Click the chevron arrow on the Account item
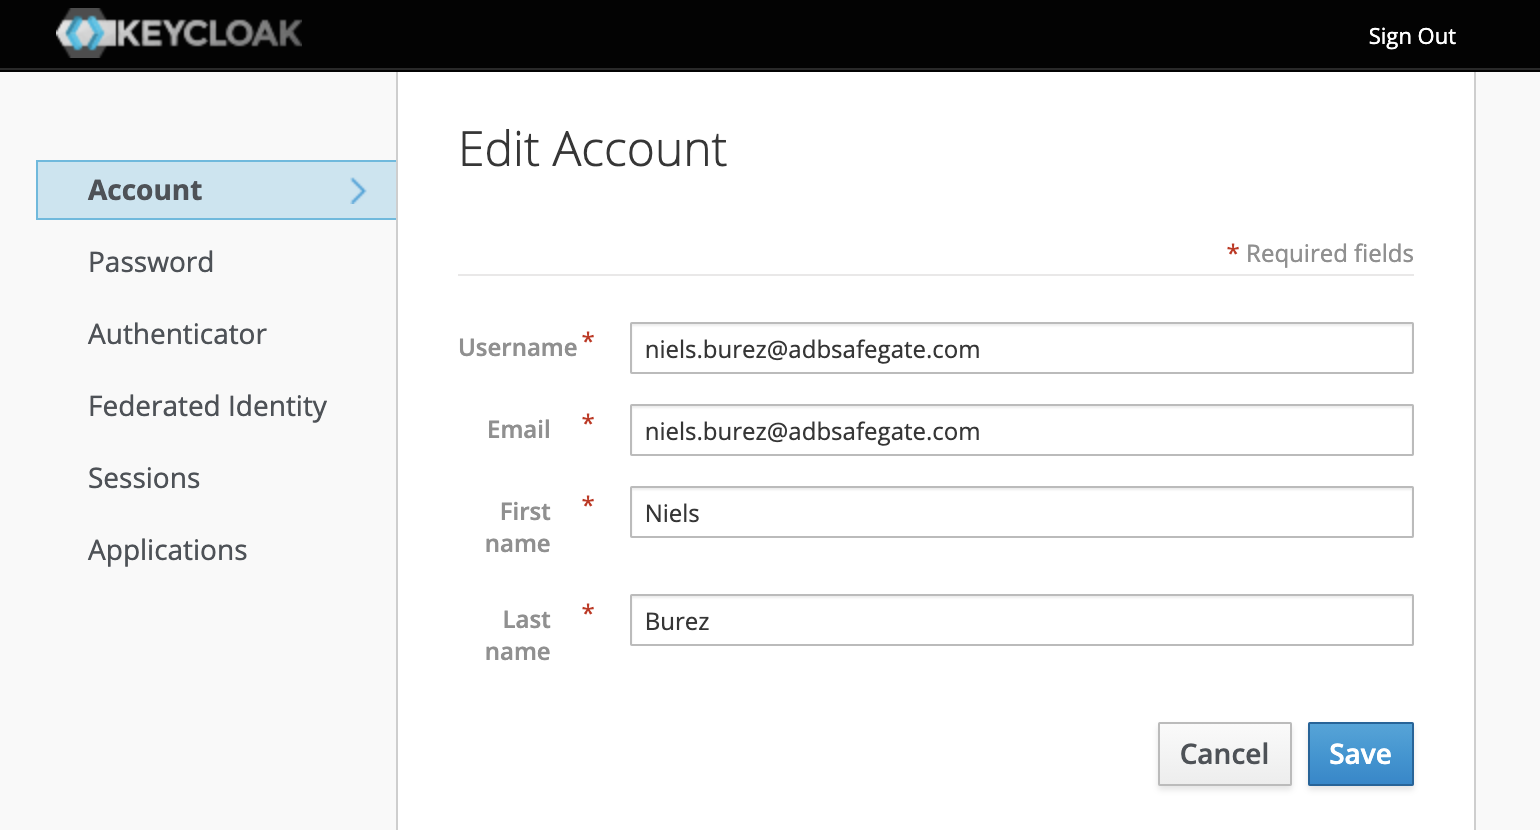This screenshot has width=1540, height=830. (x=358, y=191)
